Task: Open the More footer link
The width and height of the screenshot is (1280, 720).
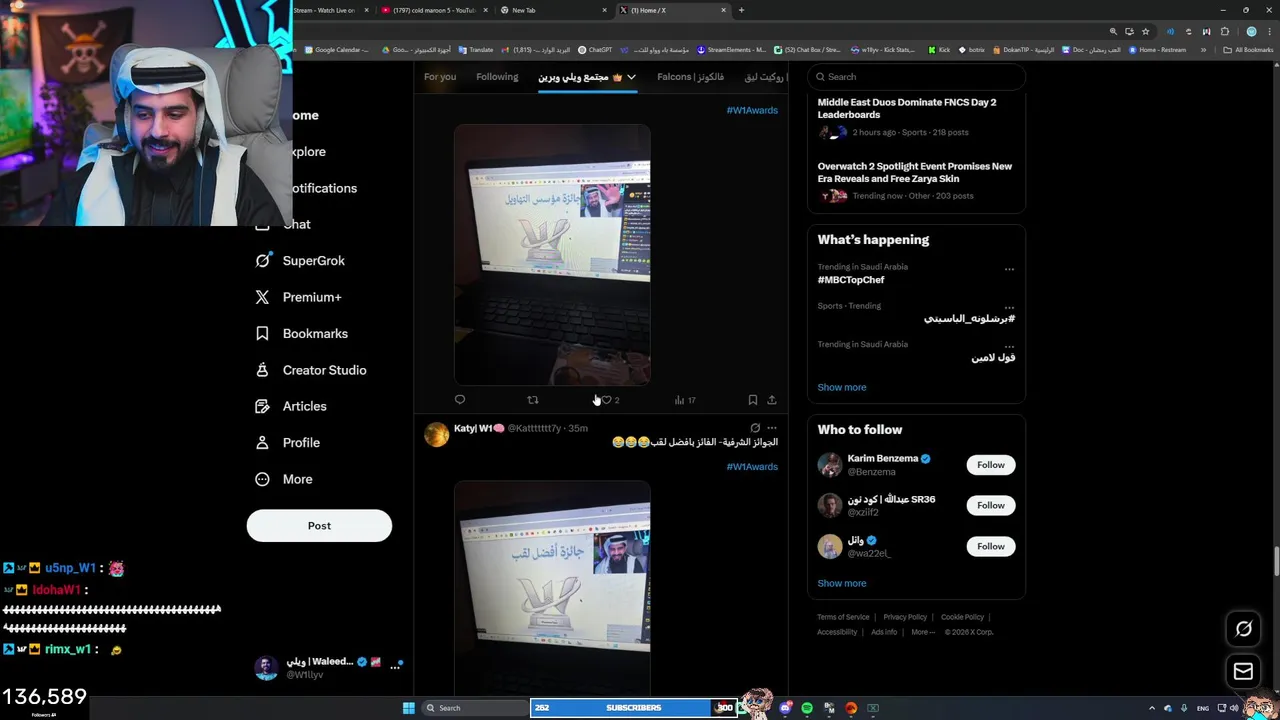Action: tap(923, 632)
